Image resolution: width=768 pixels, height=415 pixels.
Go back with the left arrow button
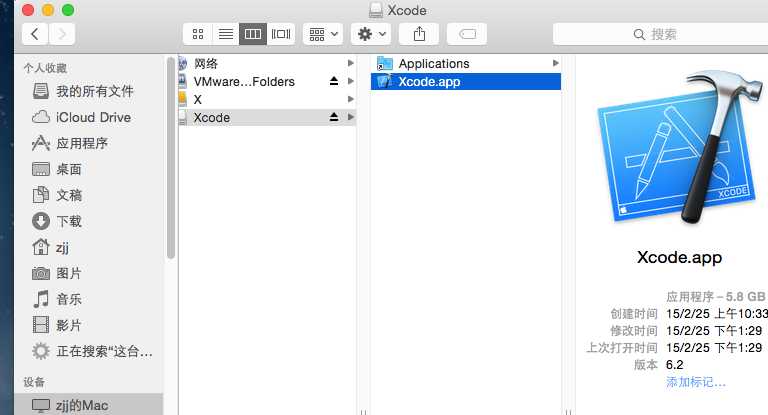click(35, 34)
